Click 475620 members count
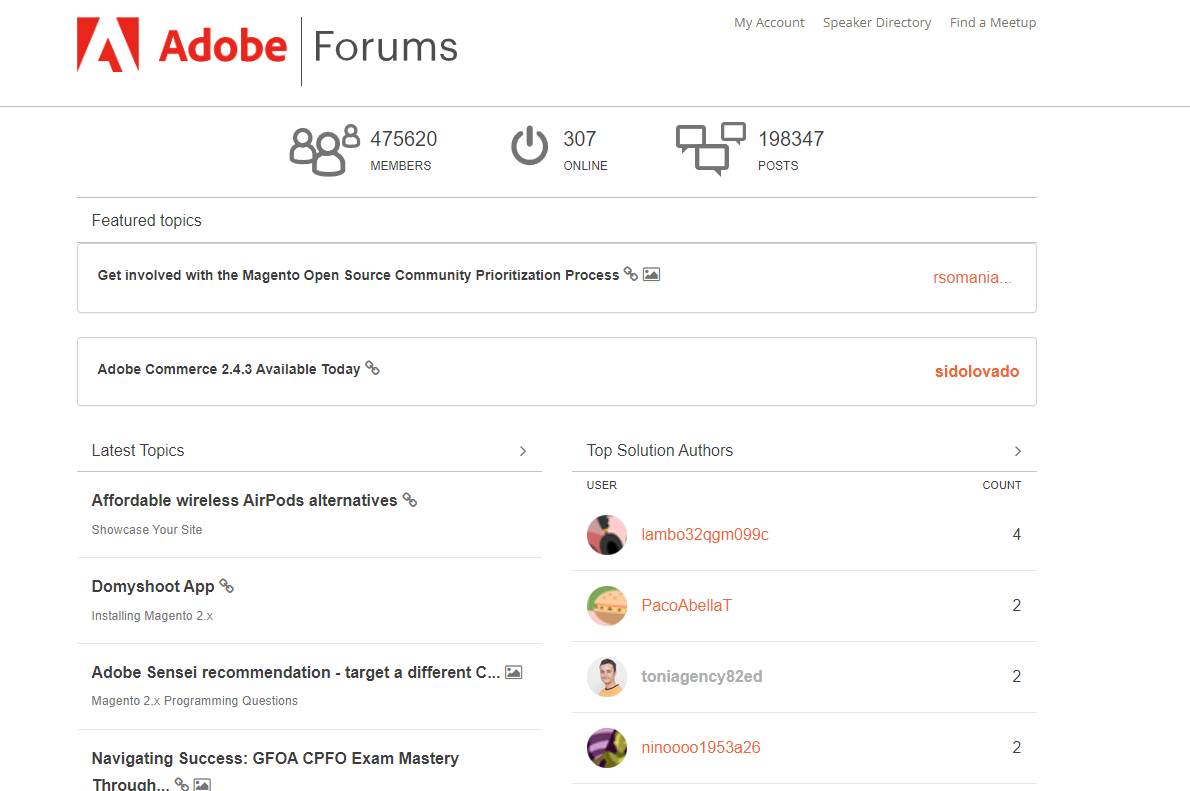 point(403,139)
